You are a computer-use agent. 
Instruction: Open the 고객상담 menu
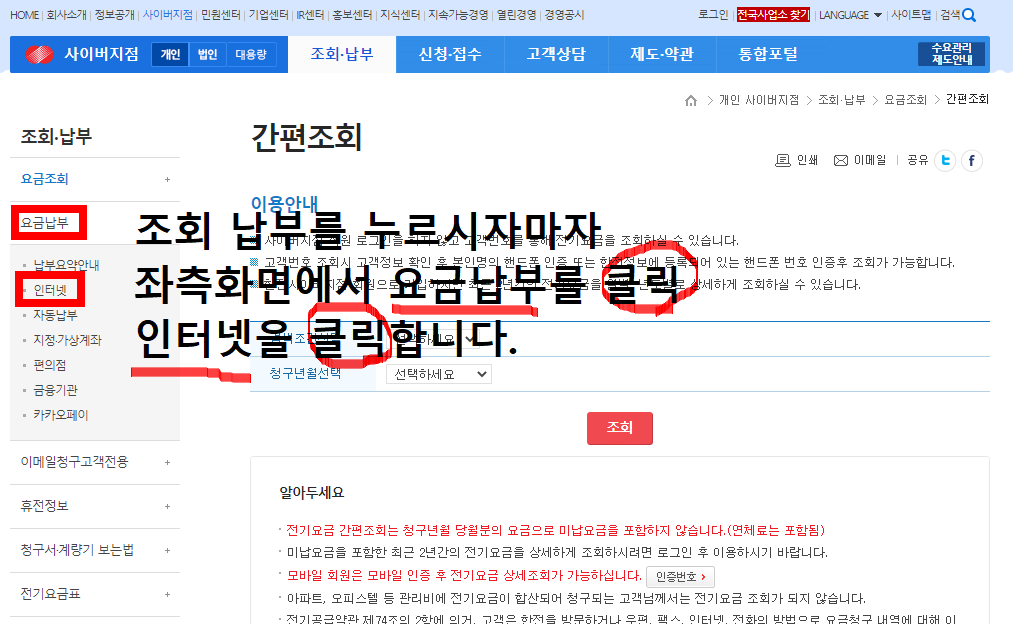coord(556,55)
